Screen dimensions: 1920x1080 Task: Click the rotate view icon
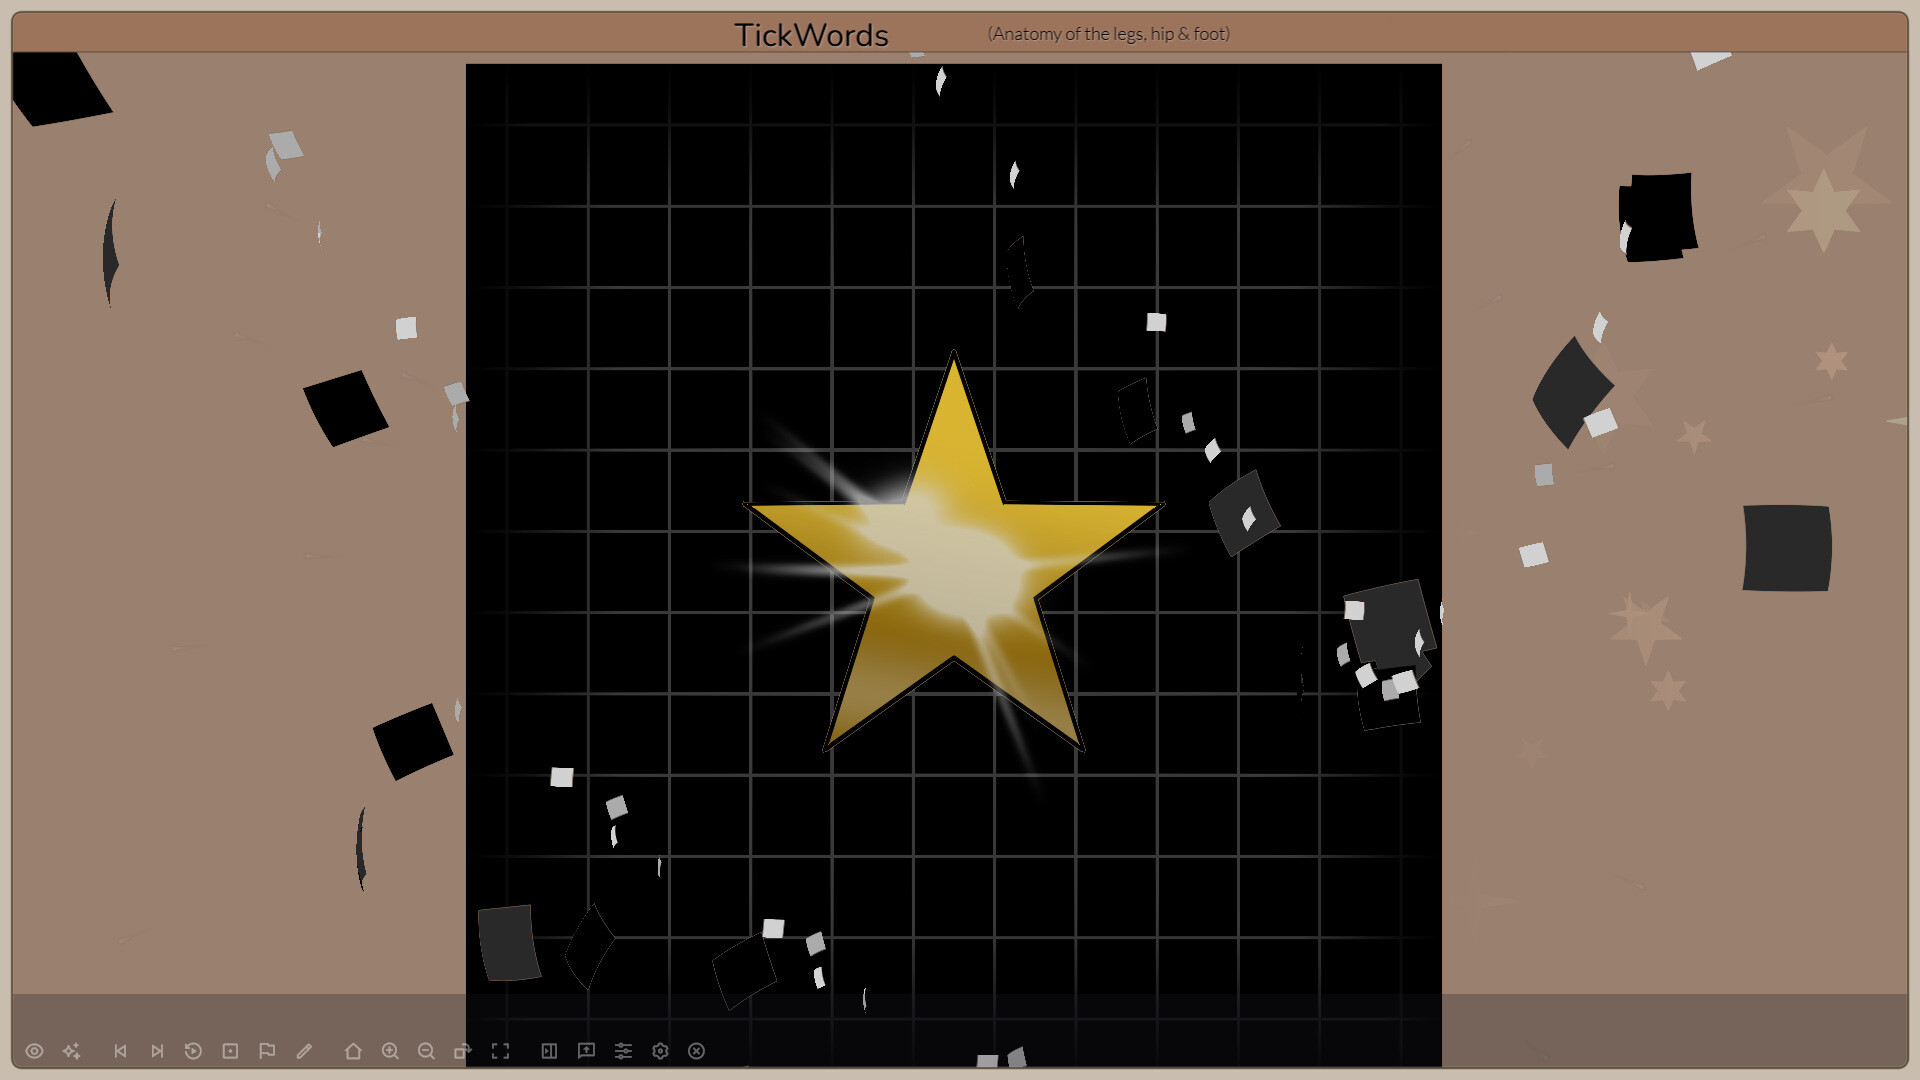pos(463,1051)
